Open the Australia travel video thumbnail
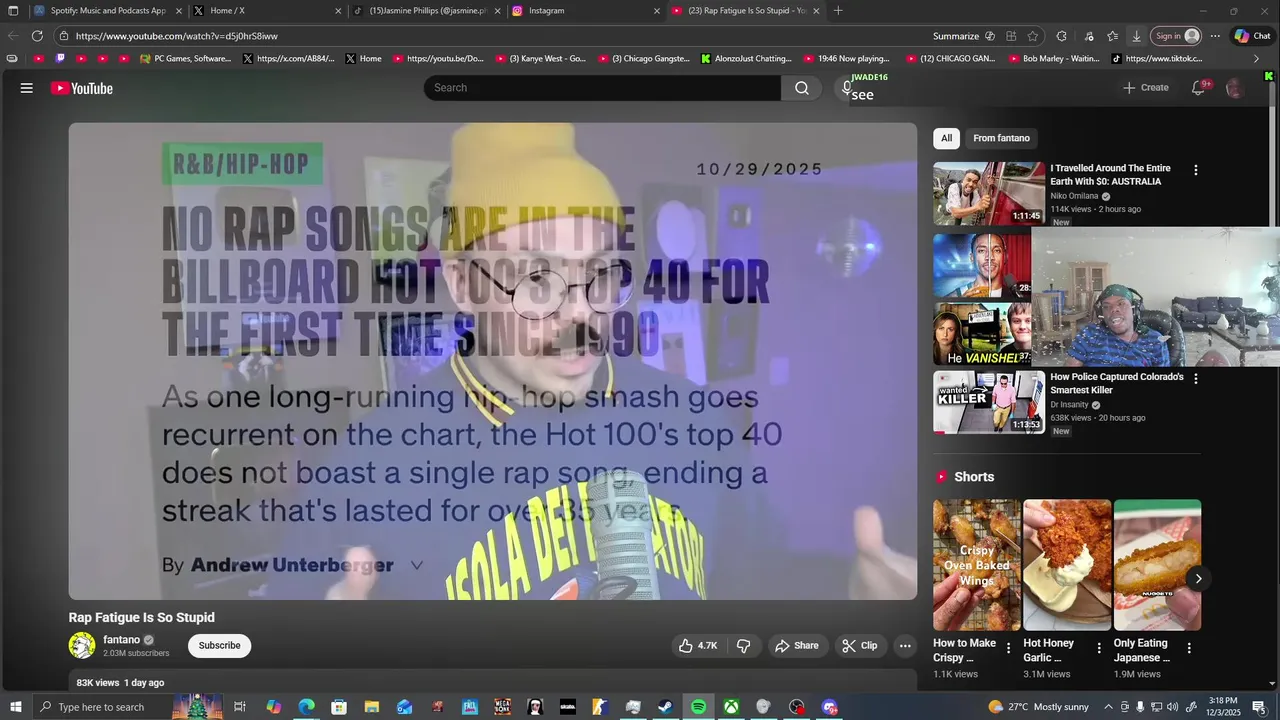This screenshot has height=720, width=1280. 989,194
